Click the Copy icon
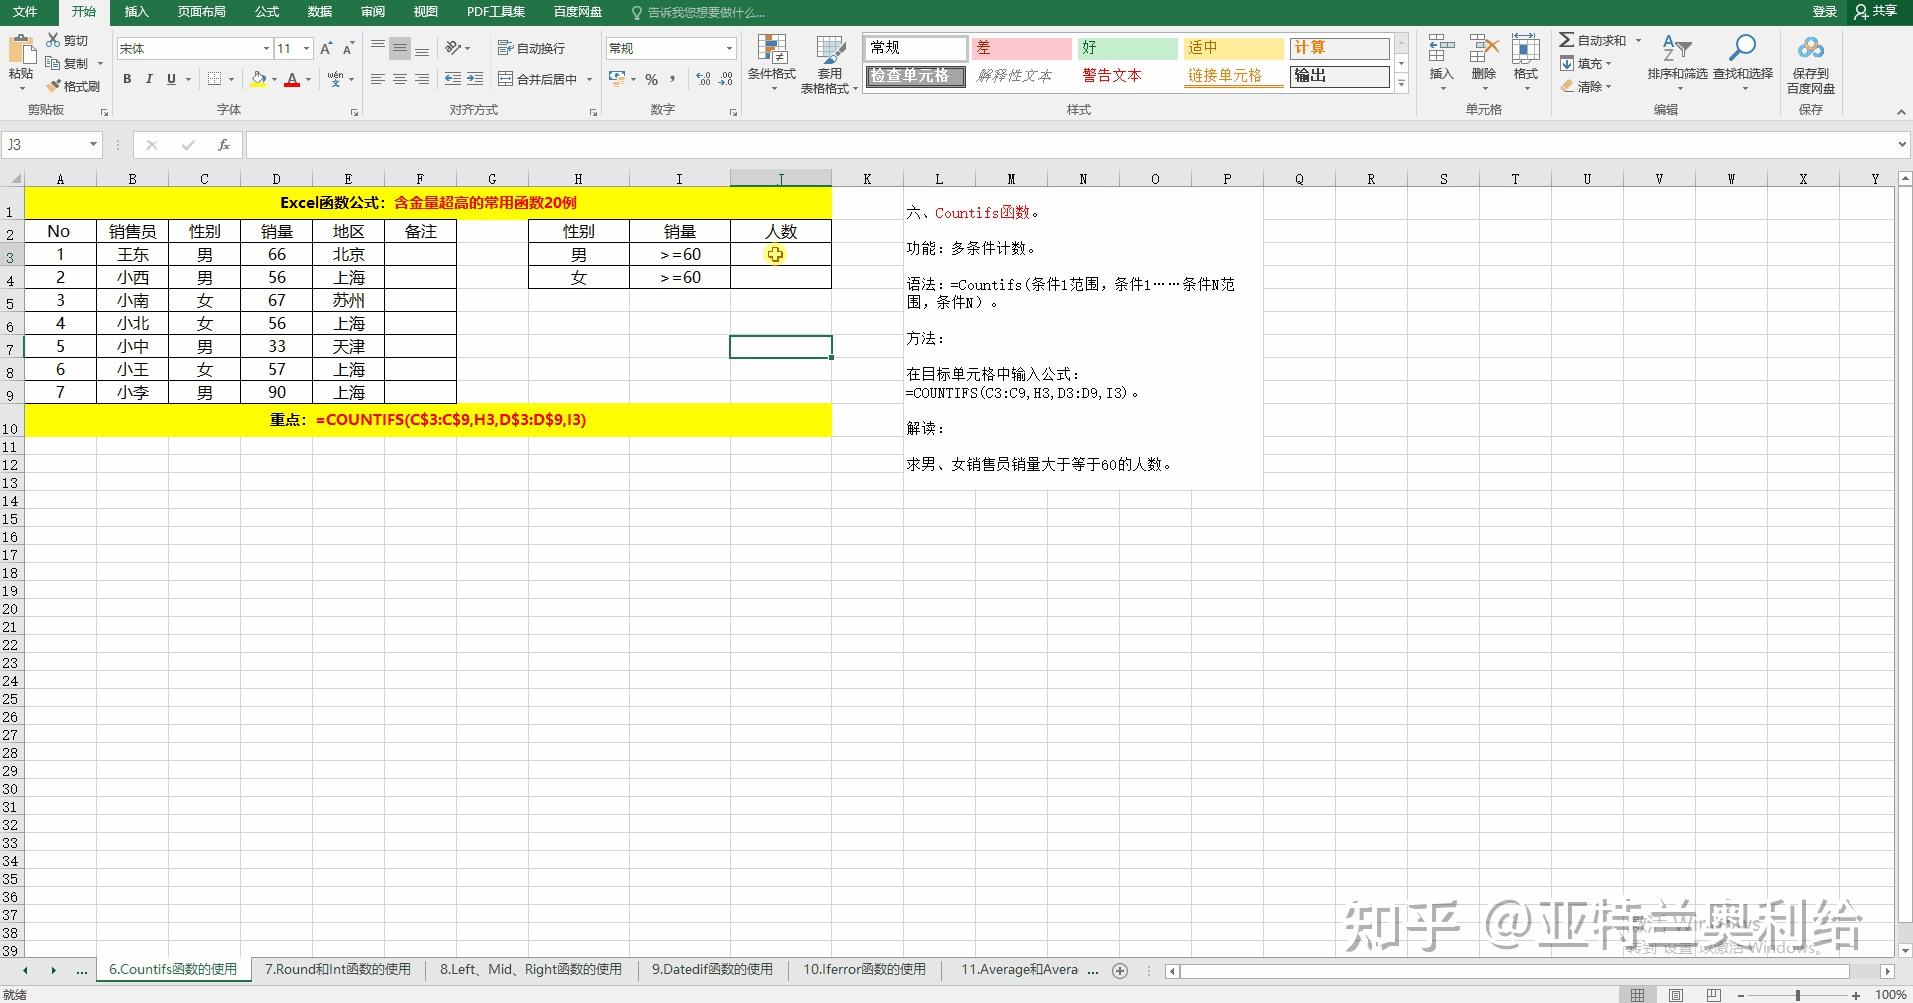This screenshot has width=1913, height=1003. tap(54, 63)
